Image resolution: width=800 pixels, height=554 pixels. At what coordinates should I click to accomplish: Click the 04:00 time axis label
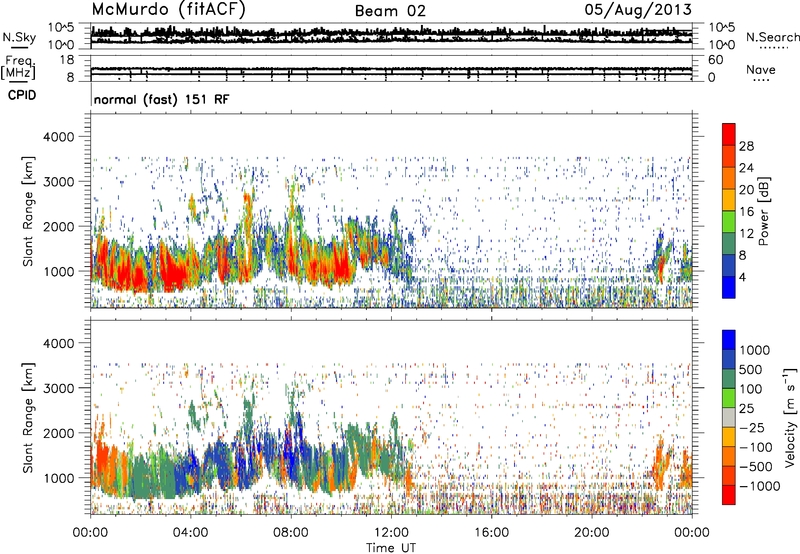point(190,533)
